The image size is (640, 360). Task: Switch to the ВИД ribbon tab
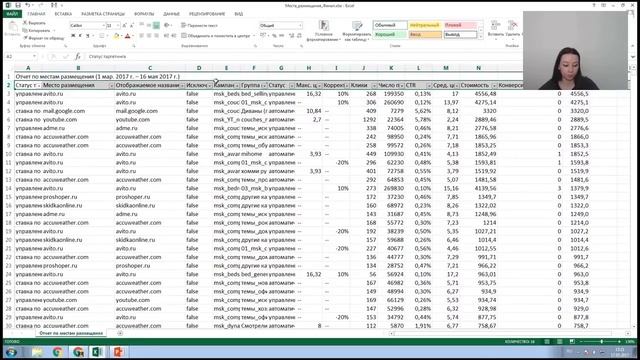(x=239, y=14)
